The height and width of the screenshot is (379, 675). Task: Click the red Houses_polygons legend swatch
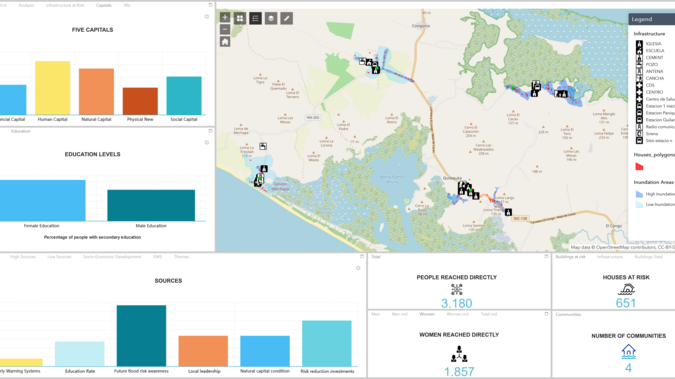pyautogui.click(x=639, y=167)
